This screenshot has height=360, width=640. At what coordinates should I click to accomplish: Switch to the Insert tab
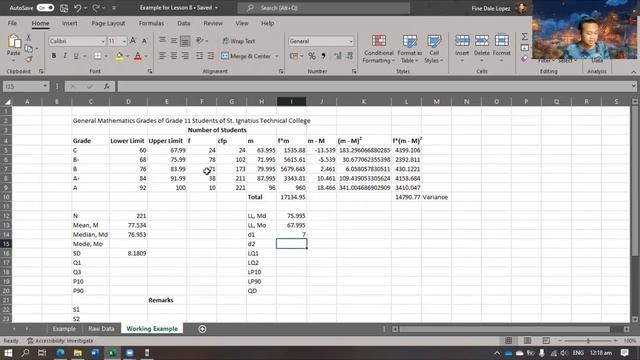click(69, 23)
